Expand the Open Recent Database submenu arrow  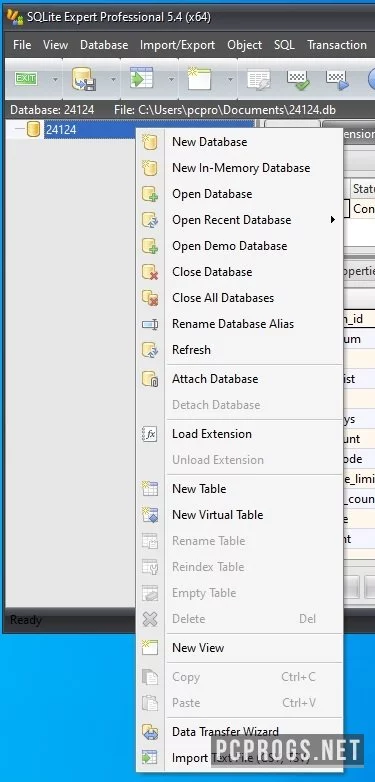(333, 219)
